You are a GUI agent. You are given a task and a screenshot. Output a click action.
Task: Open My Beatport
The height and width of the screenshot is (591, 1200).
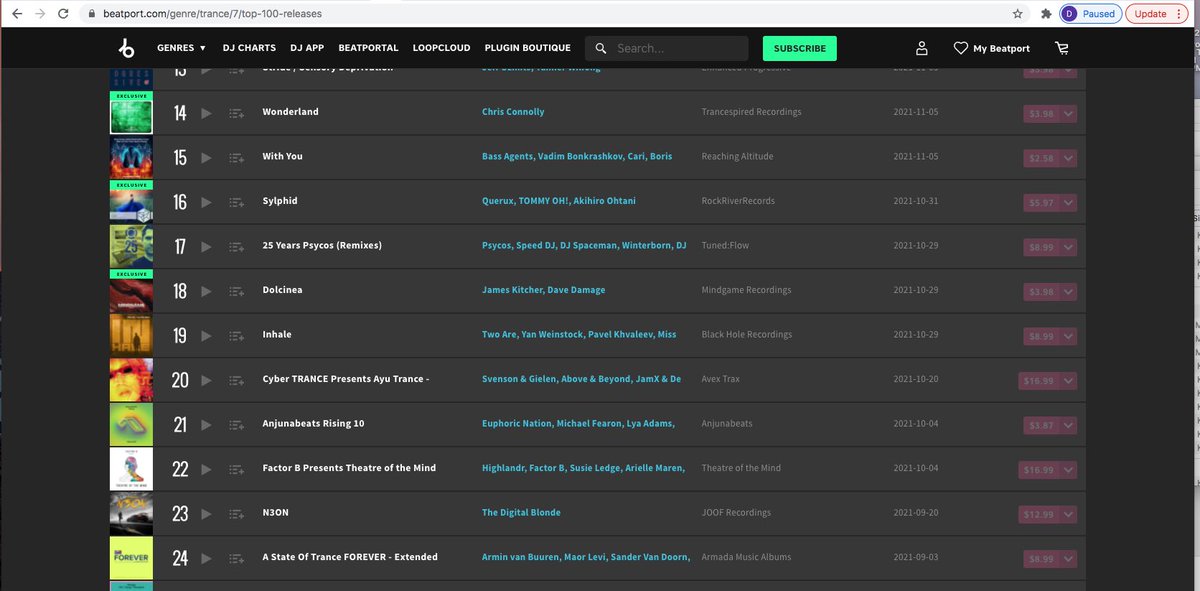[x=991, y=48]
